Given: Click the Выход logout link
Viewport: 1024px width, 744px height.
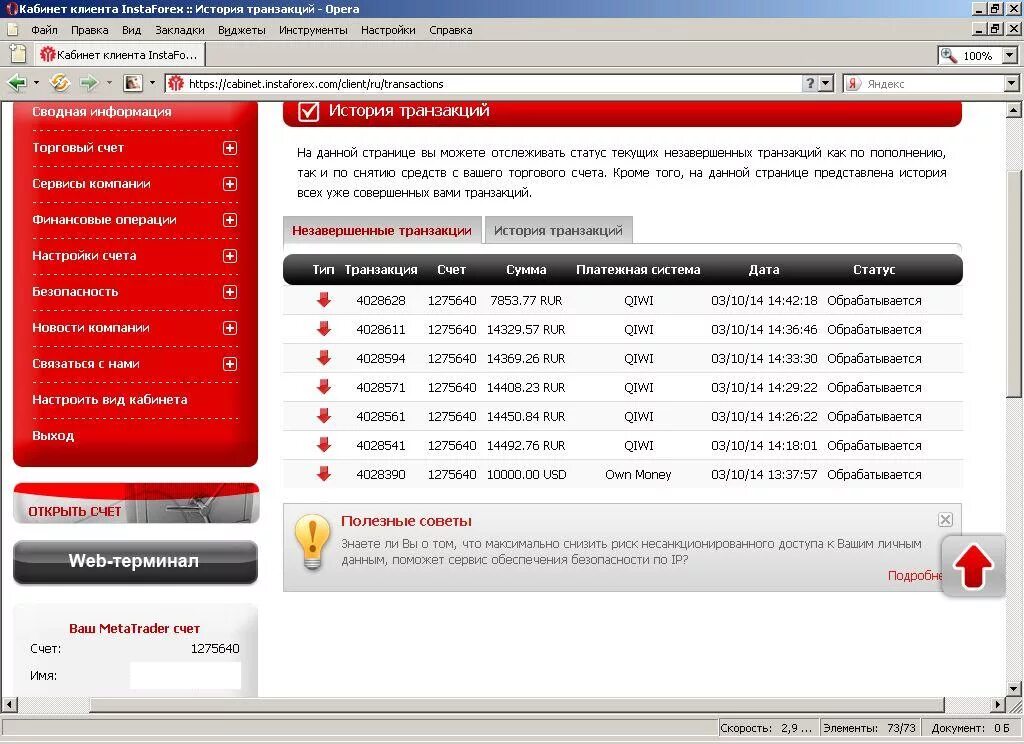Looking at the screenshot, I should tap(53, 436).
